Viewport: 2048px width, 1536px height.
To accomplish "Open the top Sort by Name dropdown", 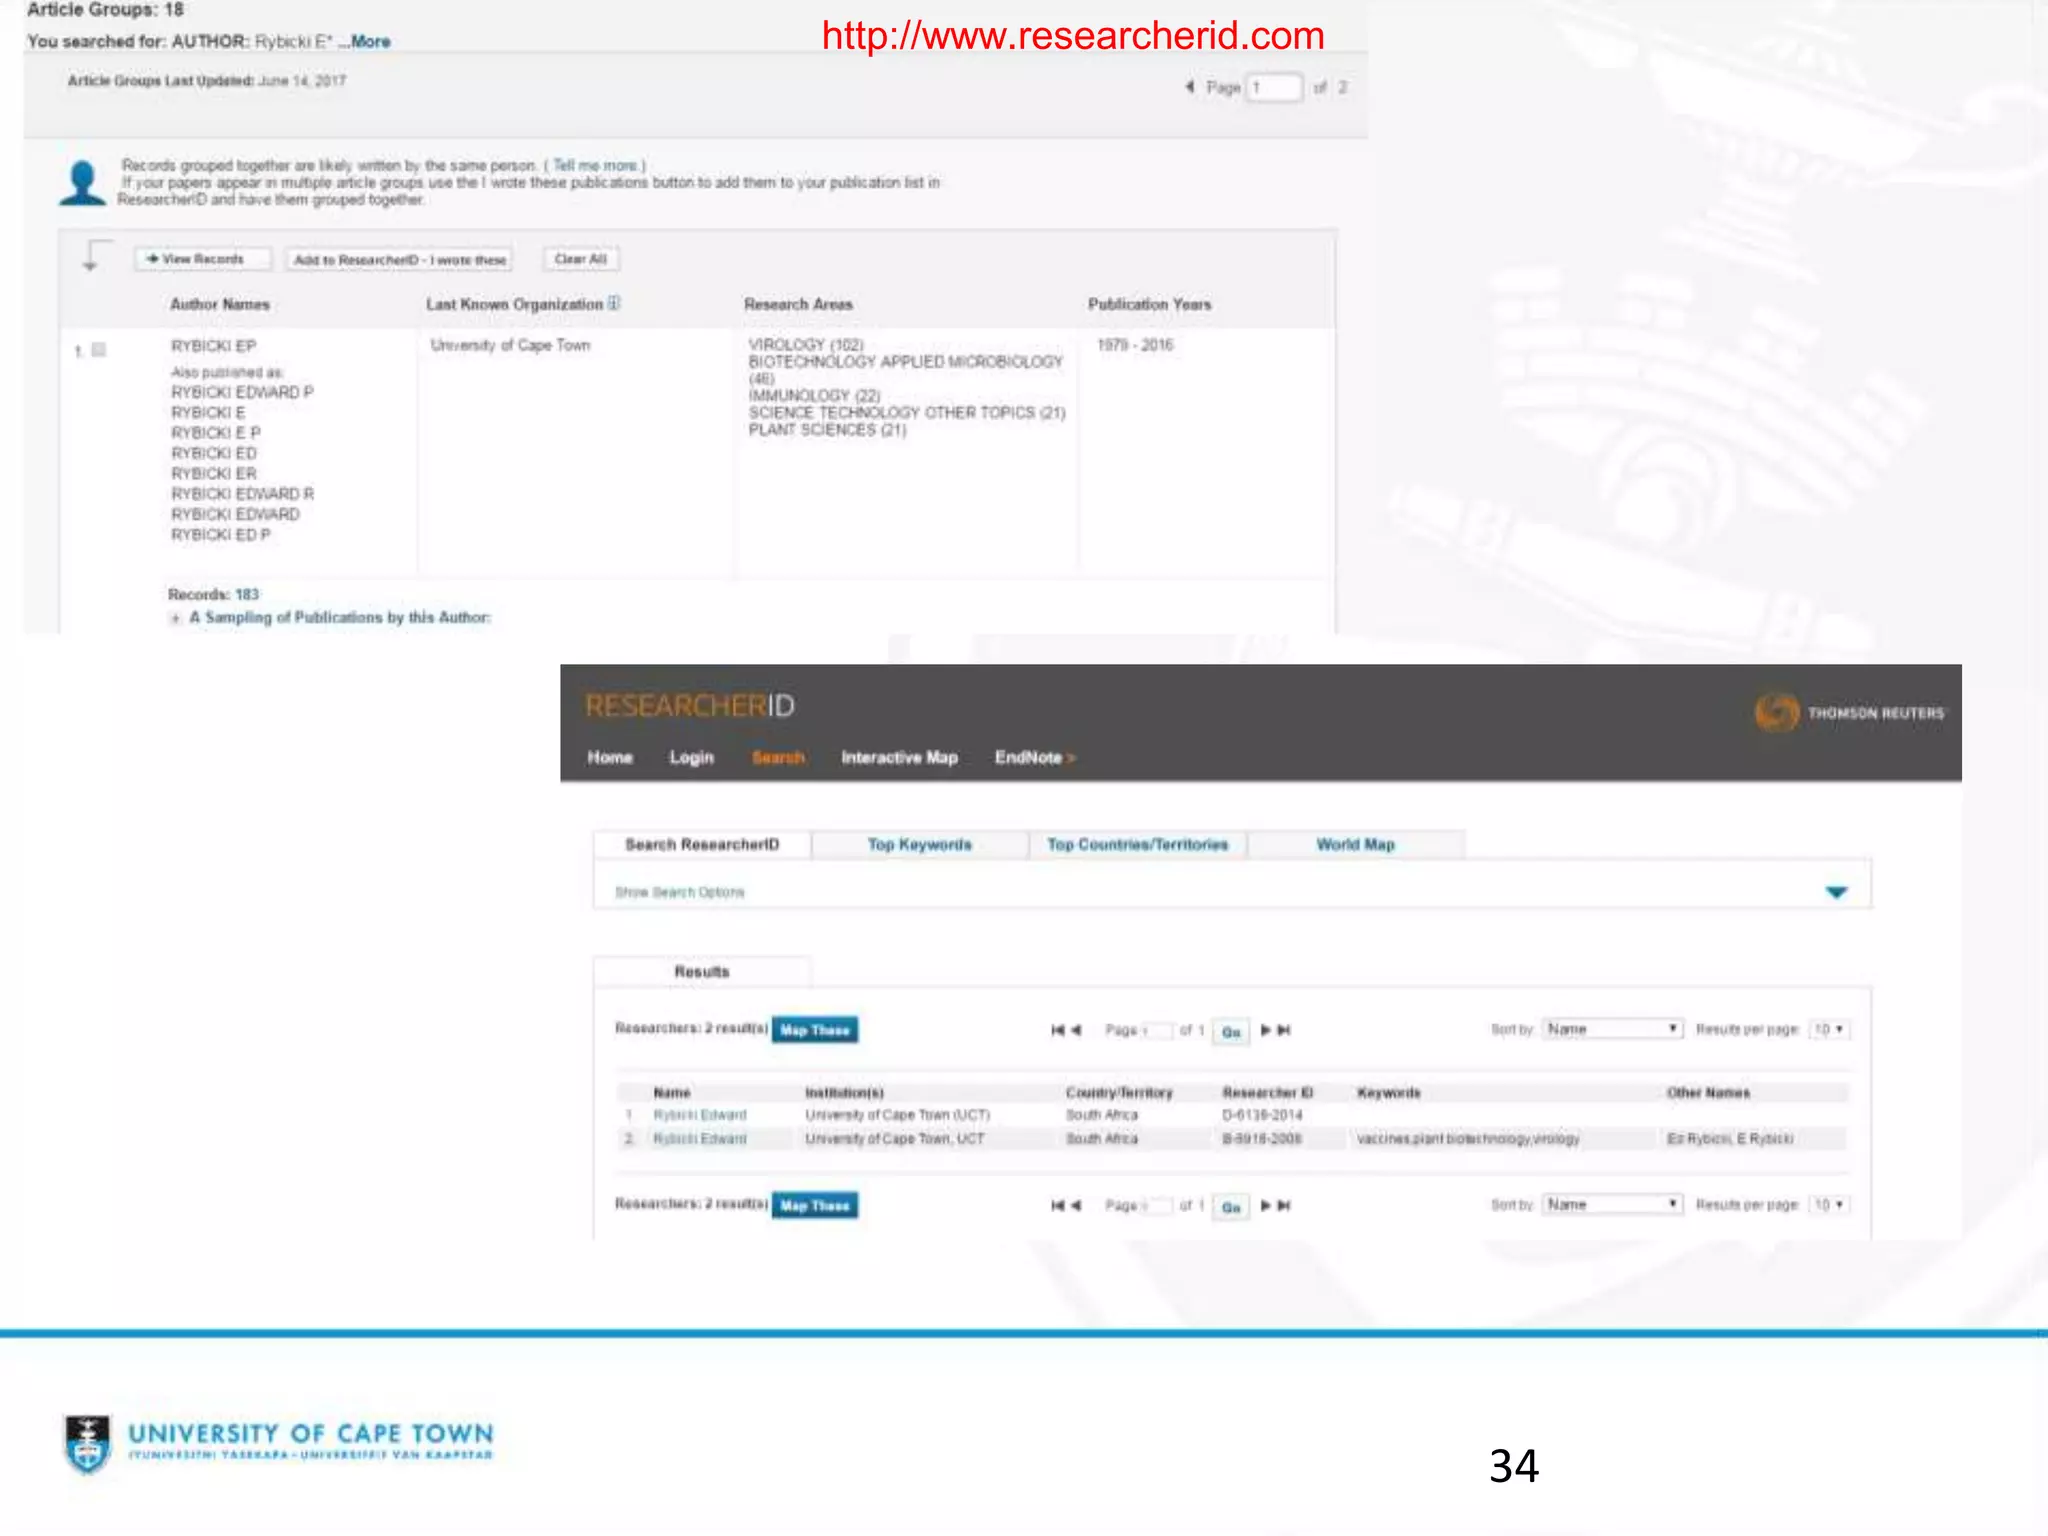I will [x=1612, y=1029].
